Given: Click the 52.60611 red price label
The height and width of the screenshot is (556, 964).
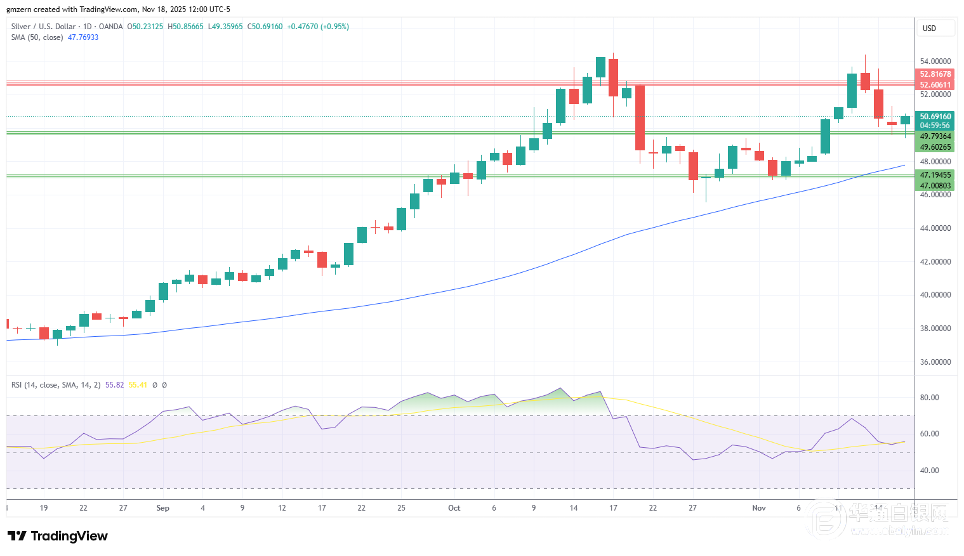Looking at the screenshot, I should click(x=935, y=85).
